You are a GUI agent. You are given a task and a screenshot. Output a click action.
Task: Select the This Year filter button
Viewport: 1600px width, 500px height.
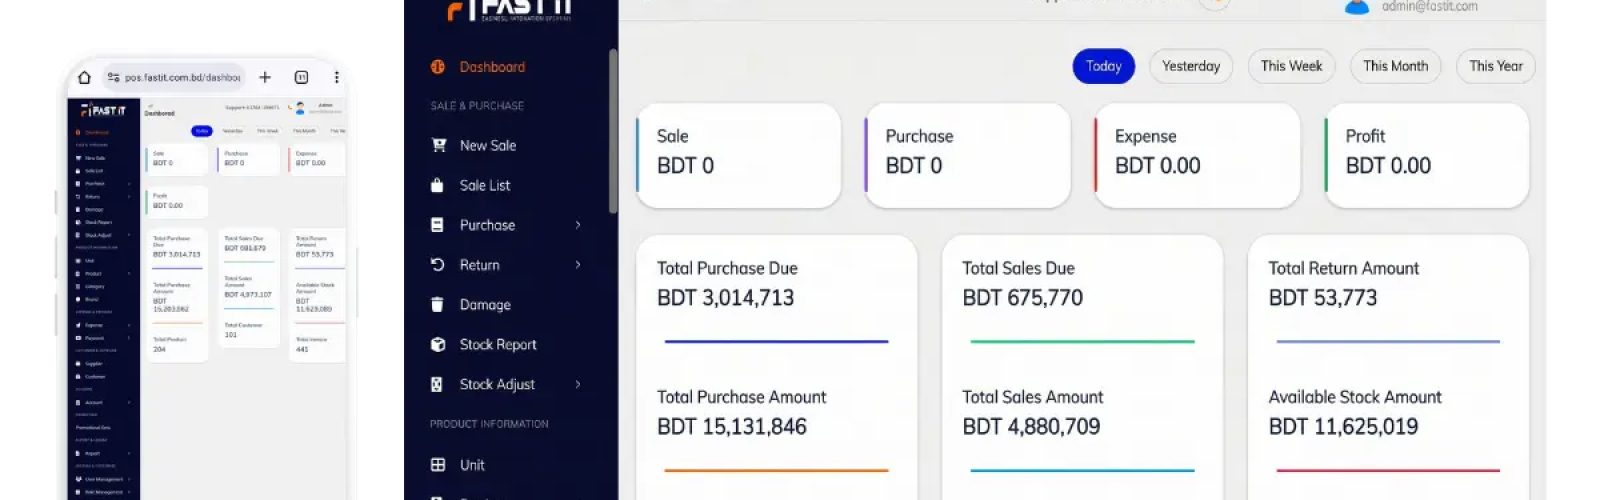click(x=1496, y=66)
